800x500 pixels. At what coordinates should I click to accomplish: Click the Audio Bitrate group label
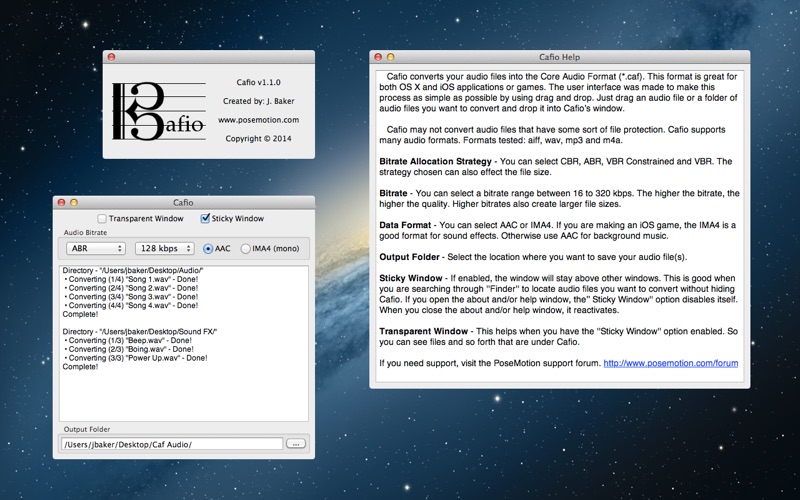[85, 232]
